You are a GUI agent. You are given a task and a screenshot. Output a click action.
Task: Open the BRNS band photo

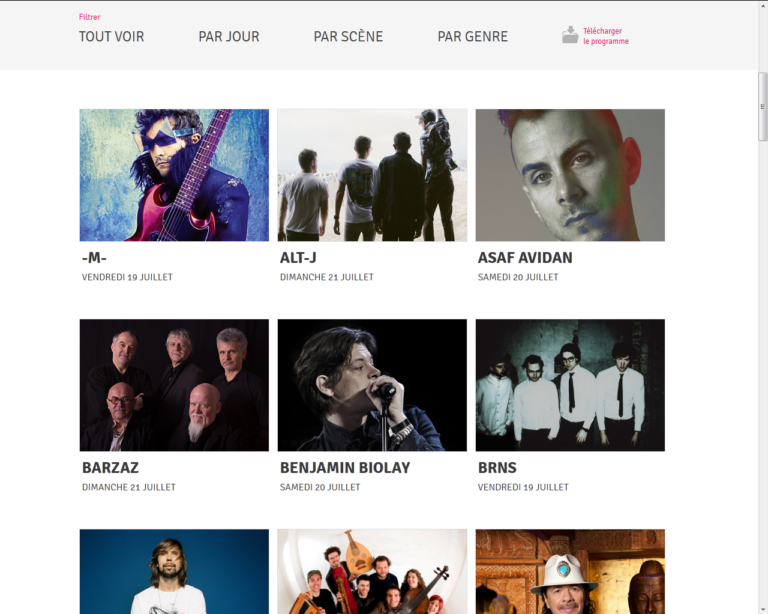click(570, 385)
